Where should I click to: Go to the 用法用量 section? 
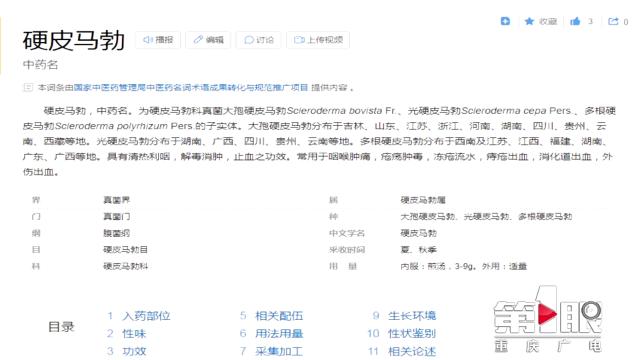pyautogui.click(x=279, y=333)
